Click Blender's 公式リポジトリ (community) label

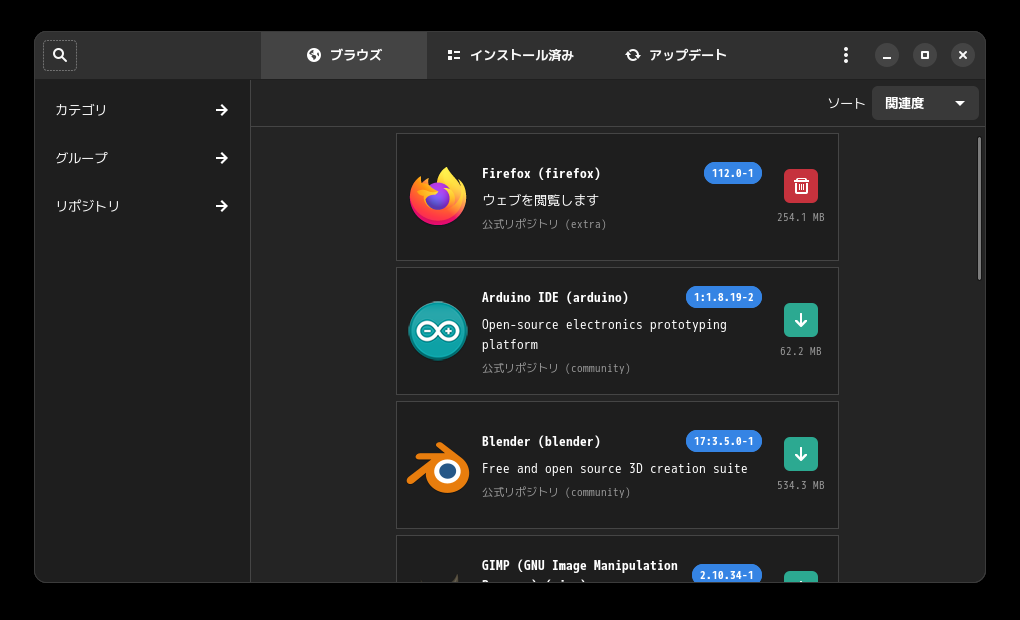click(x=556, y=492)
